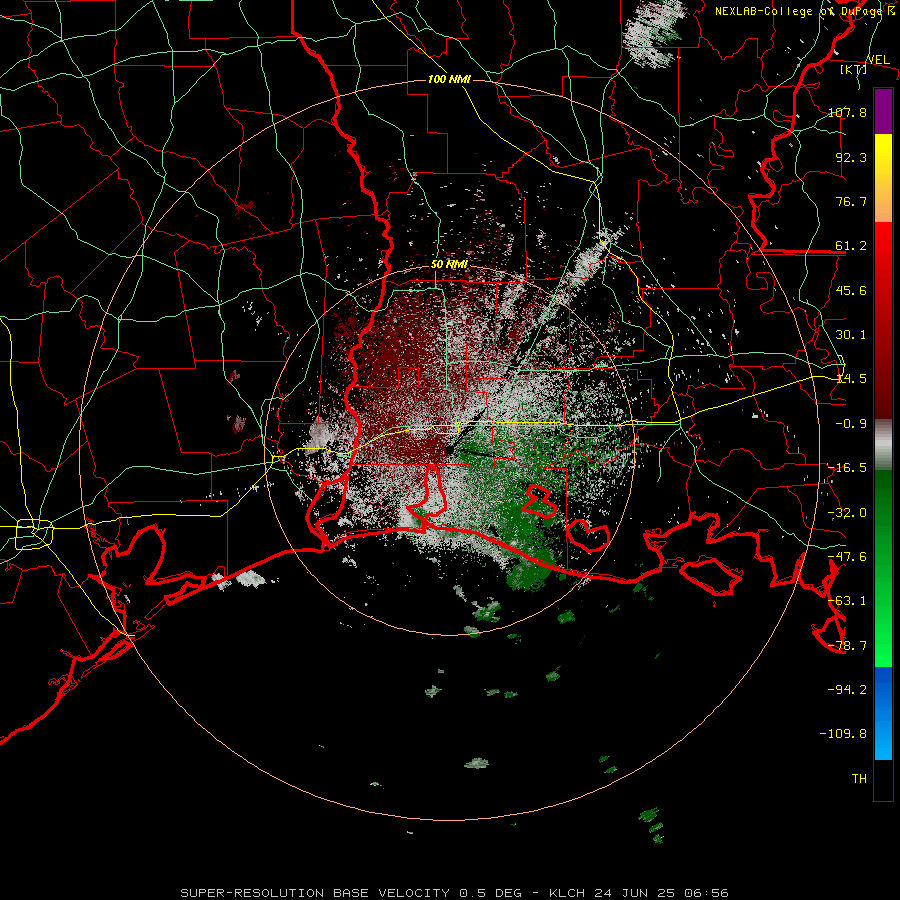Click the -109.8 legend value
The height and width of the screenshot is (900, 900).
[843, 734]
